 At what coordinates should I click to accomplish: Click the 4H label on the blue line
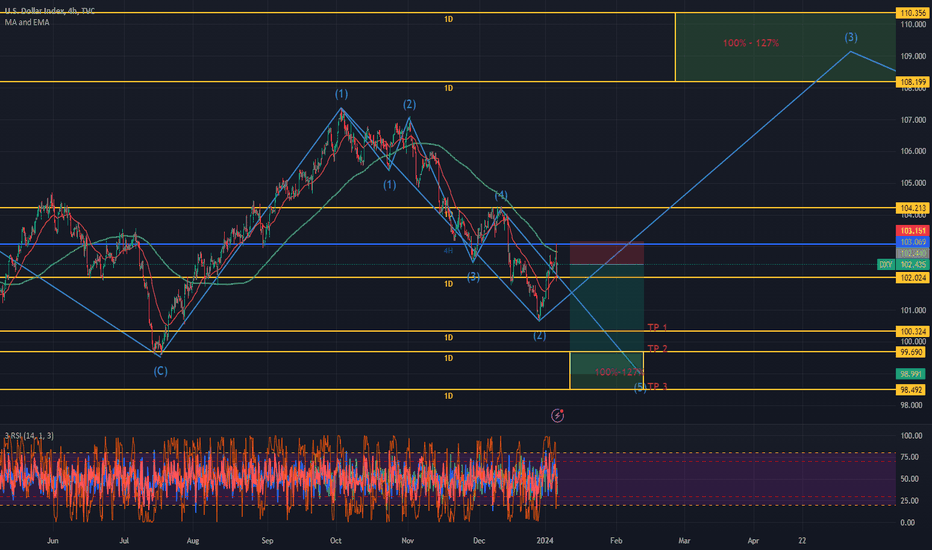click(448, 250)
